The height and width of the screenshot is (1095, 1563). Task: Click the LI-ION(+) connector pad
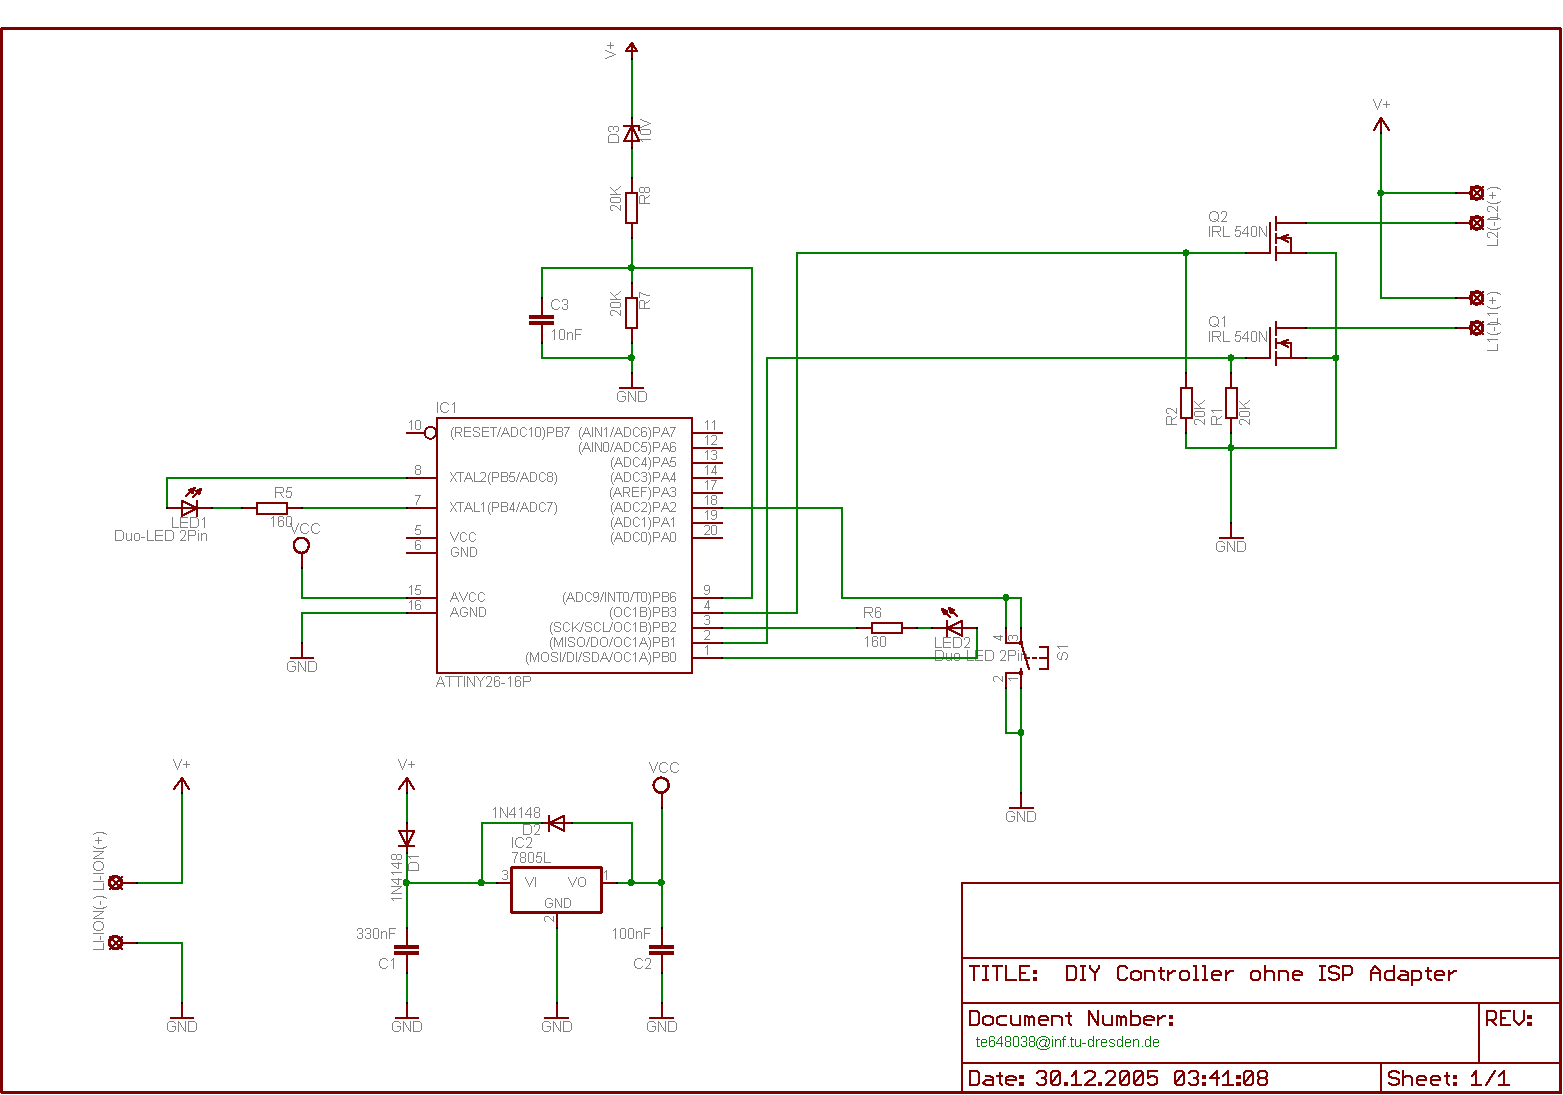point(116,882)
